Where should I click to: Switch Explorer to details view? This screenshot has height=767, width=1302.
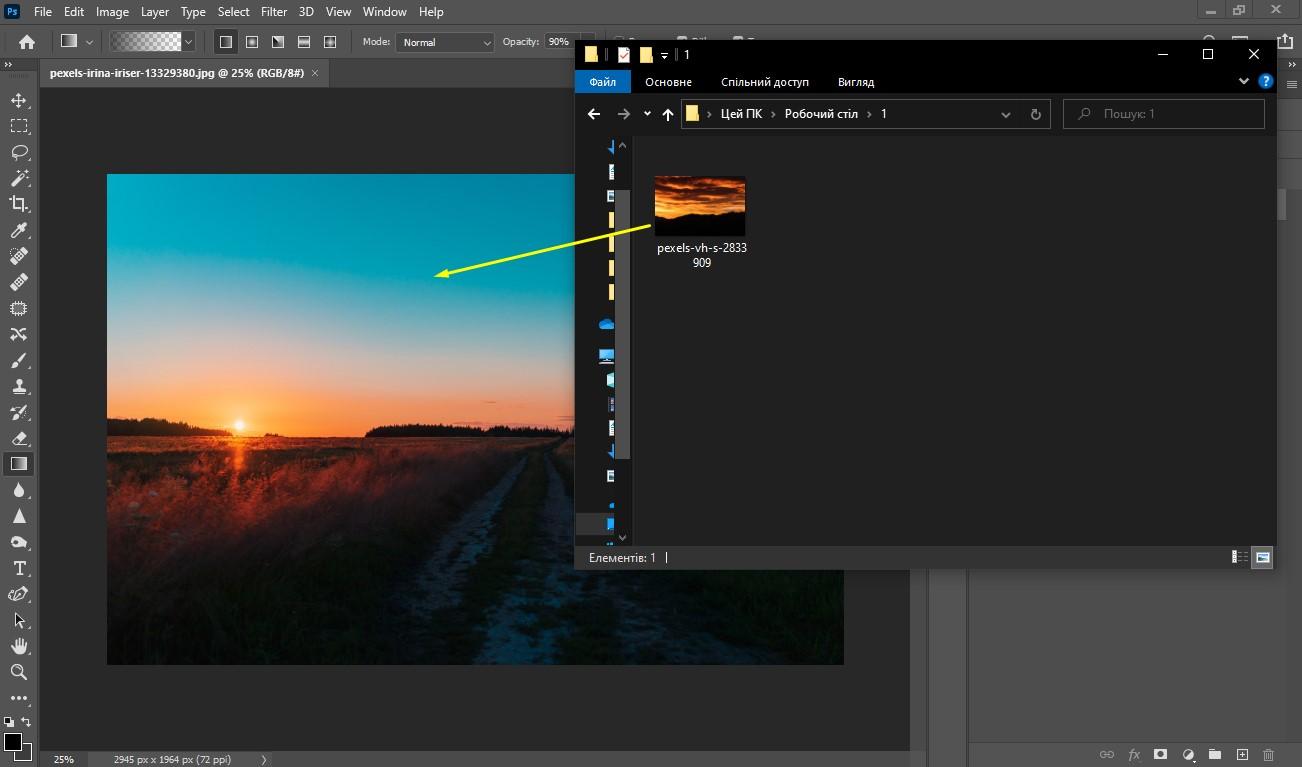point(1240,557)
